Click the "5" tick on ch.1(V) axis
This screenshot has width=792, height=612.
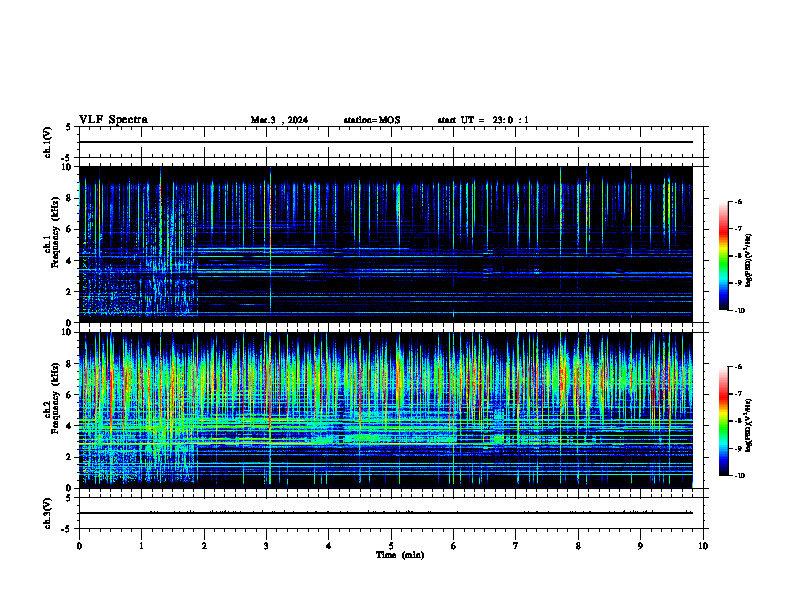coord(68,127)
